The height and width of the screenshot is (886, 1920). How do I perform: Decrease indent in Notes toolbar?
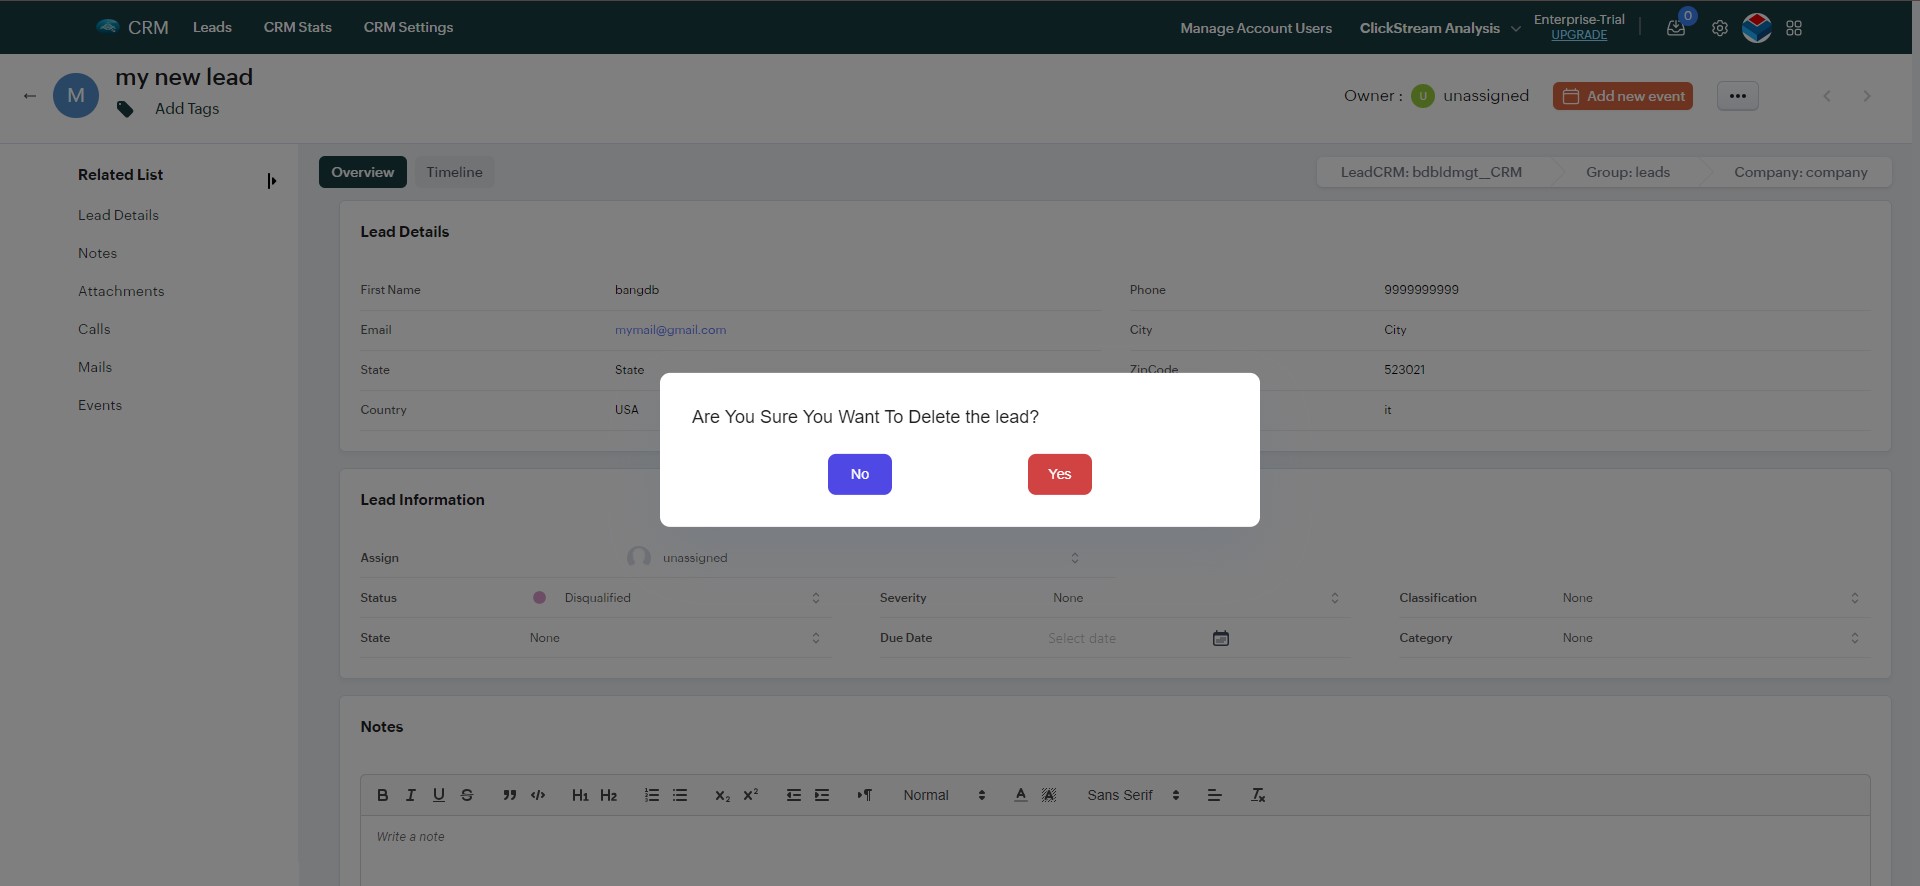pos(794,795)
